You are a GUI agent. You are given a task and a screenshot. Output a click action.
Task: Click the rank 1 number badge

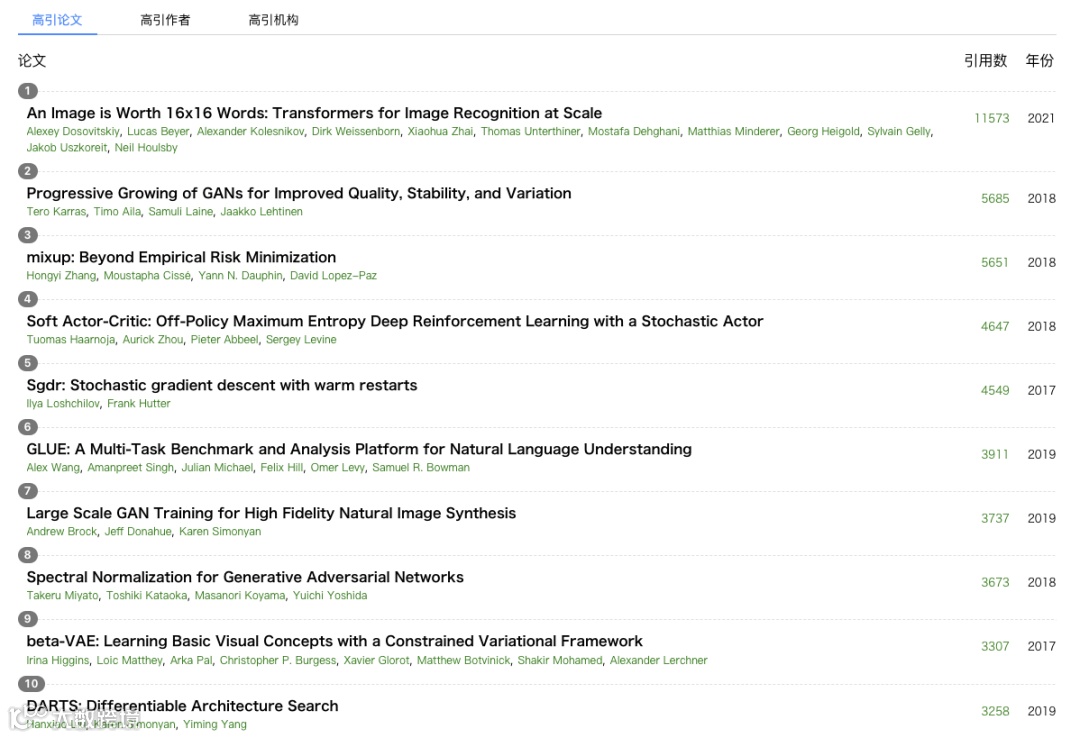(28, 91)
